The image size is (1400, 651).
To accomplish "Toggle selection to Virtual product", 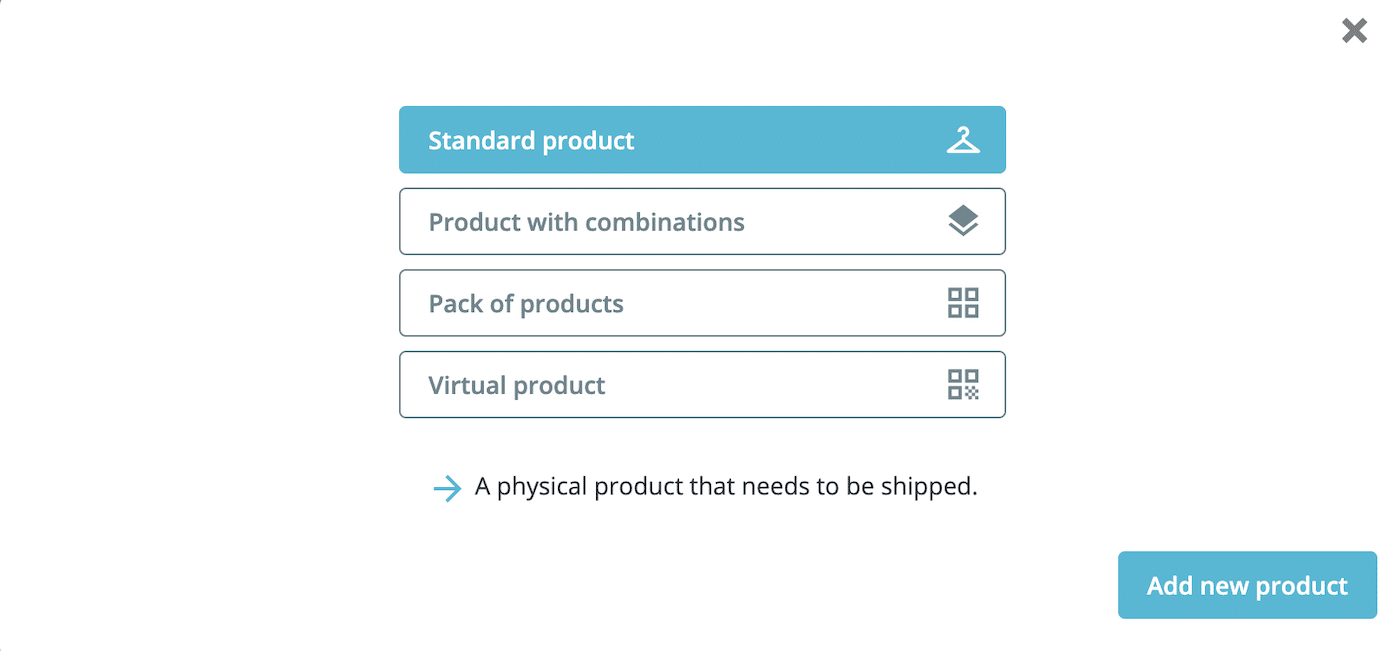I will [702, 384].
